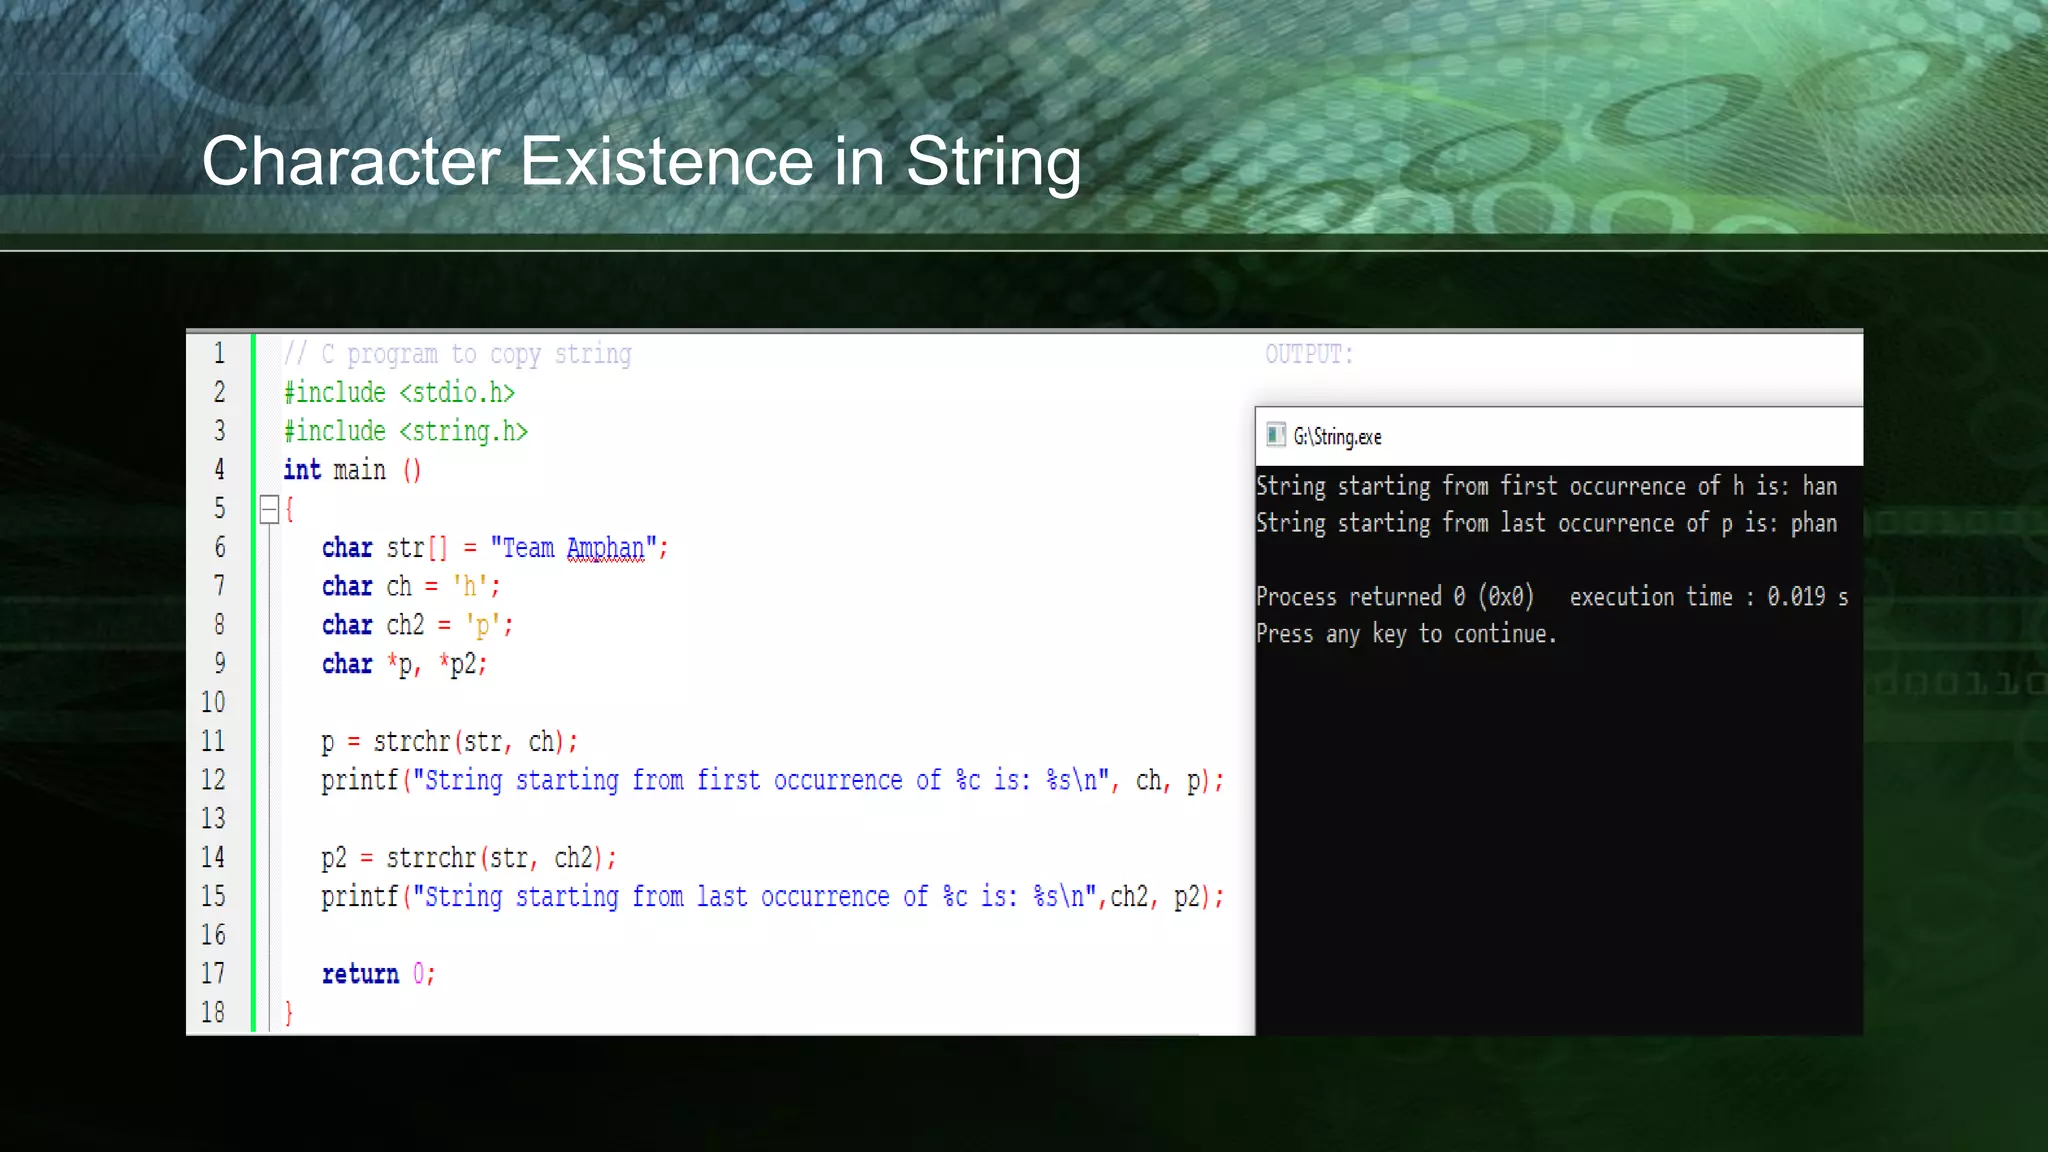This screenshot has height=1152, width=2048.
Task: Click line number 15 in the gutter
Action: point(213,896)
